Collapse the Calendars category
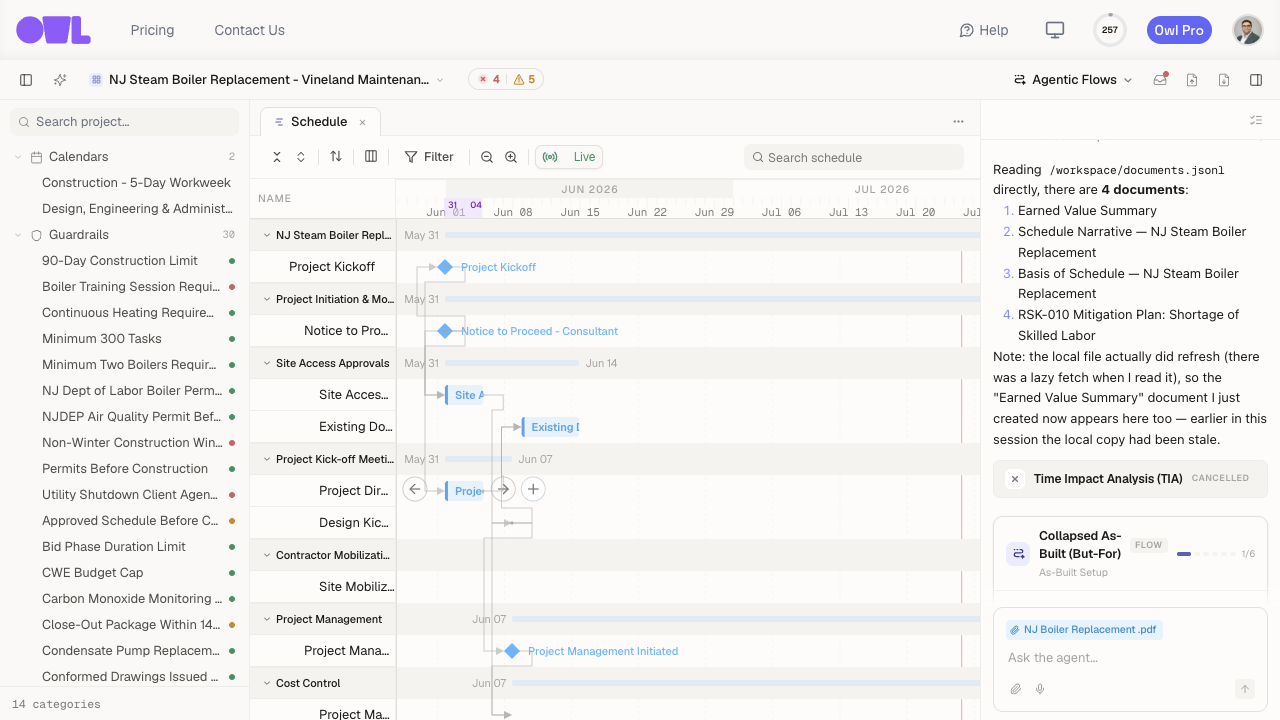Screen dimensions: 1280x720 18,157
